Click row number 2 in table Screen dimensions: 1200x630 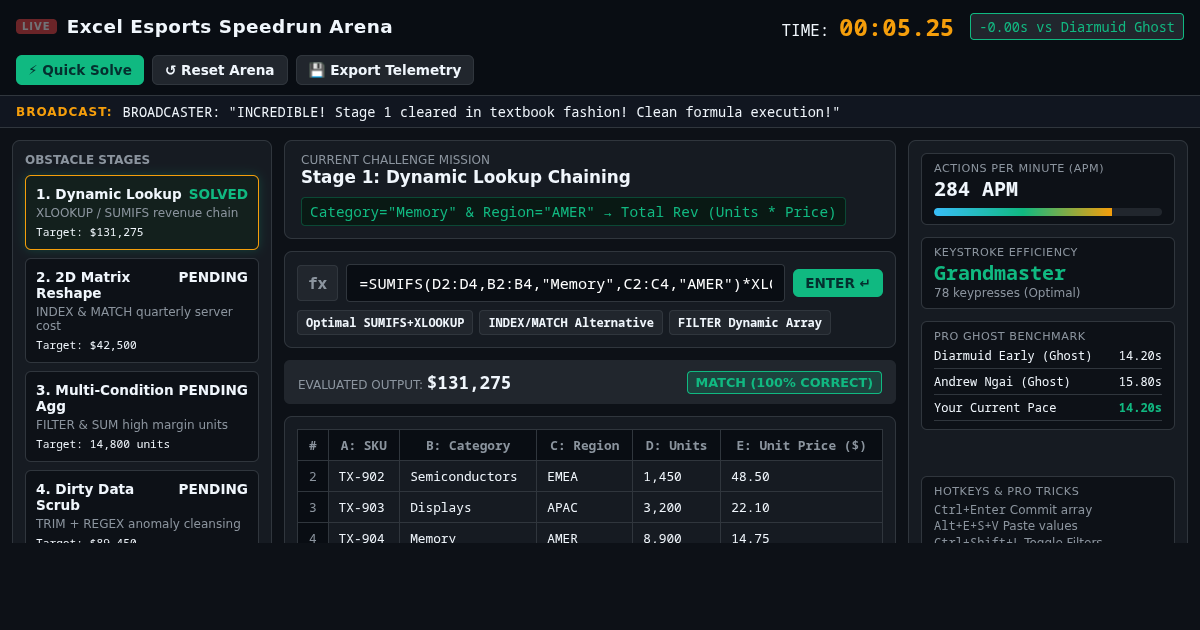tap(313, 476)
